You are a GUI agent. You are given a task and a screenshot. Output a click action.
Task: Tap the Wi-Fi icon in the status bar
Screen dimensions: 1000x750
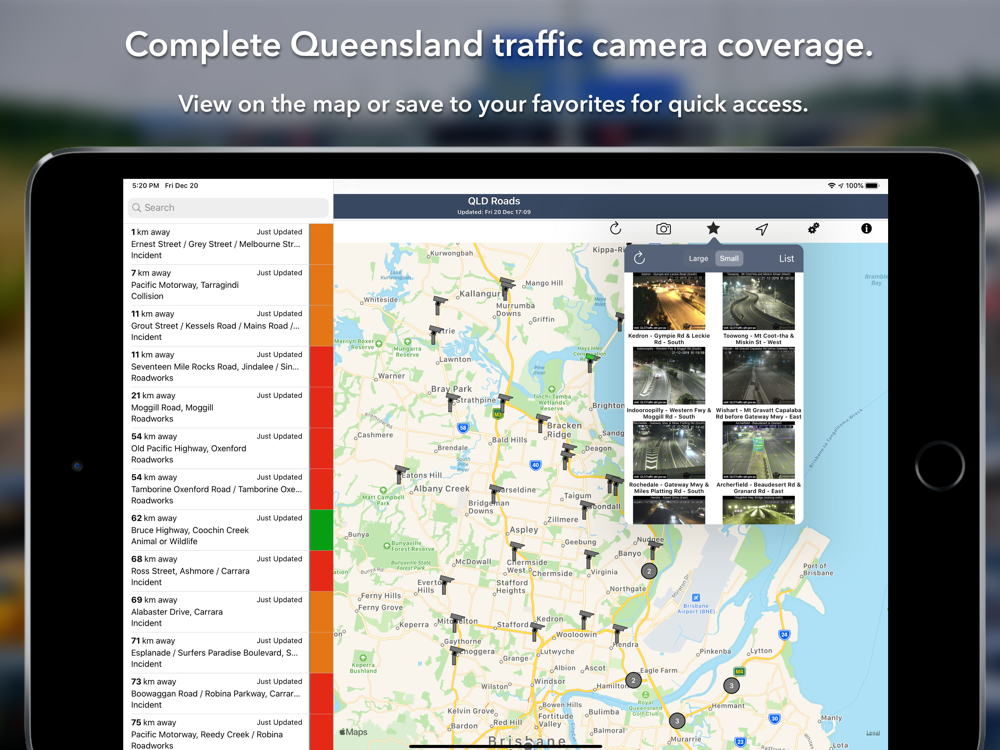point(831,186)
